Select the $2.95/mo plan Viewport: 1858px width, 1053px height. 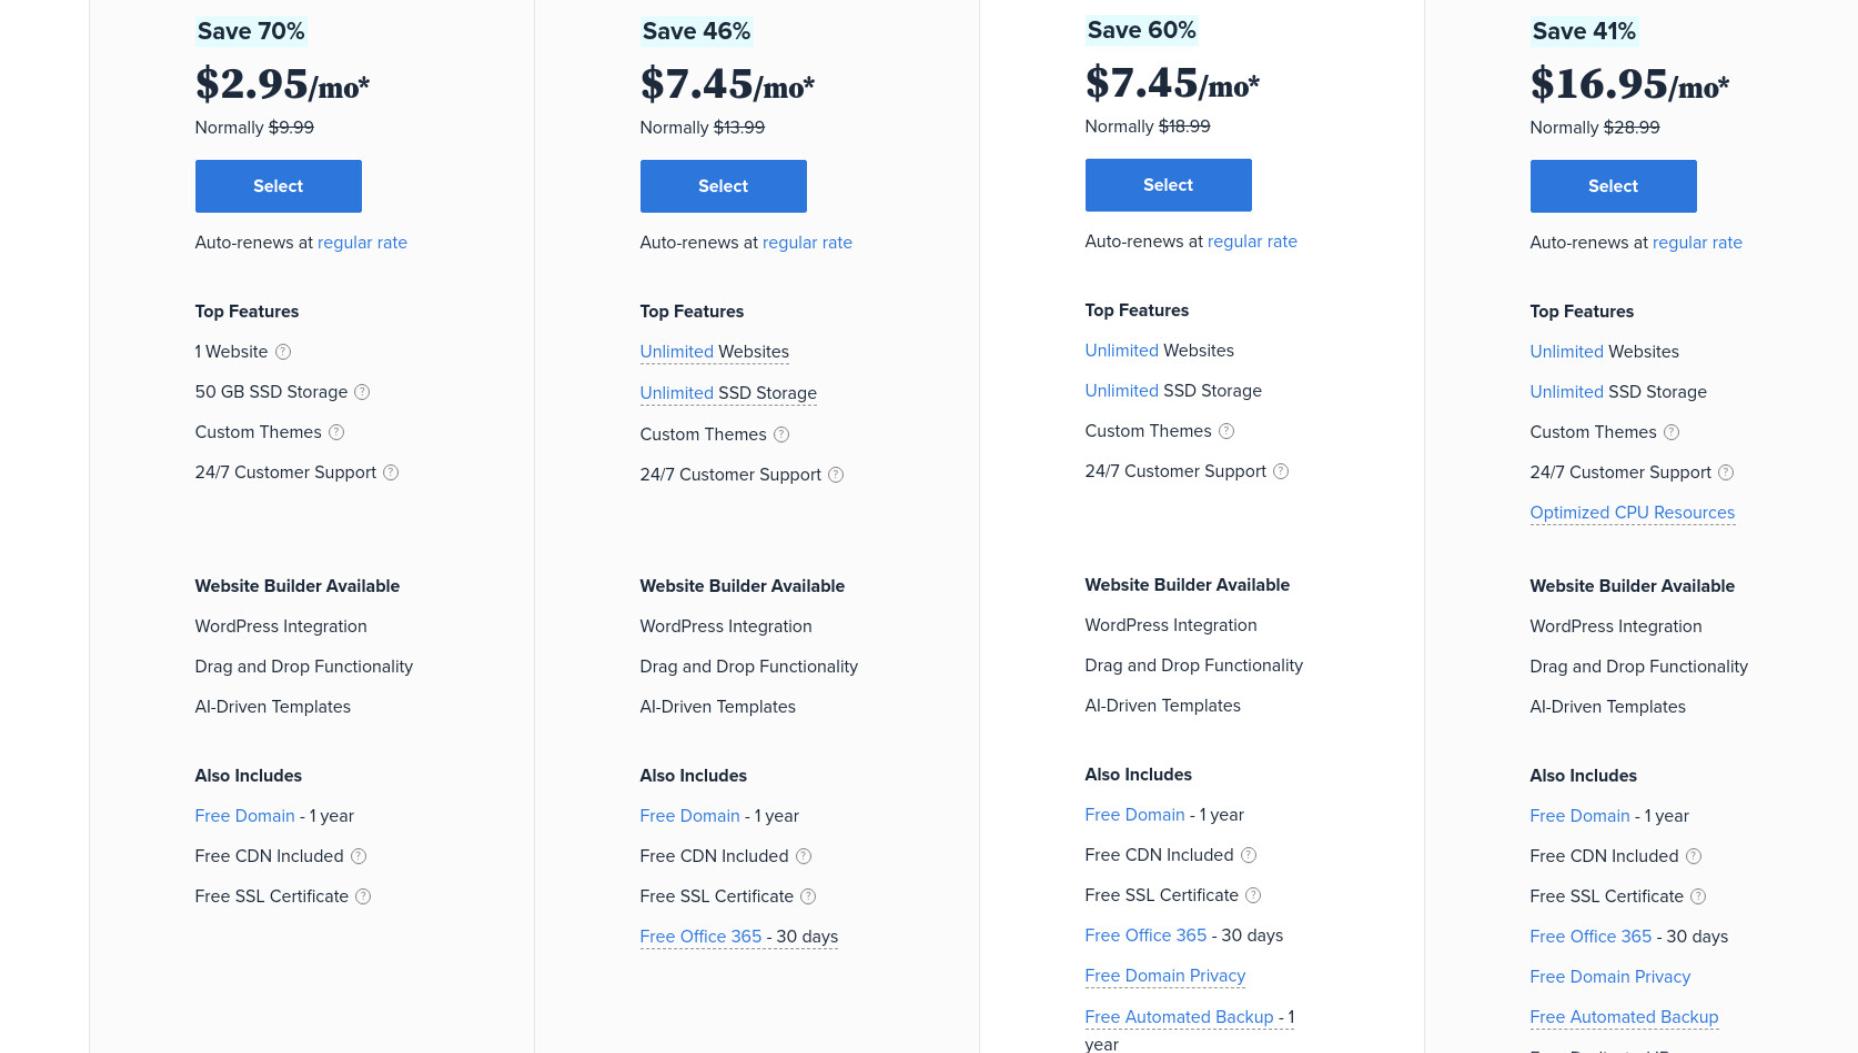[278, 186]
